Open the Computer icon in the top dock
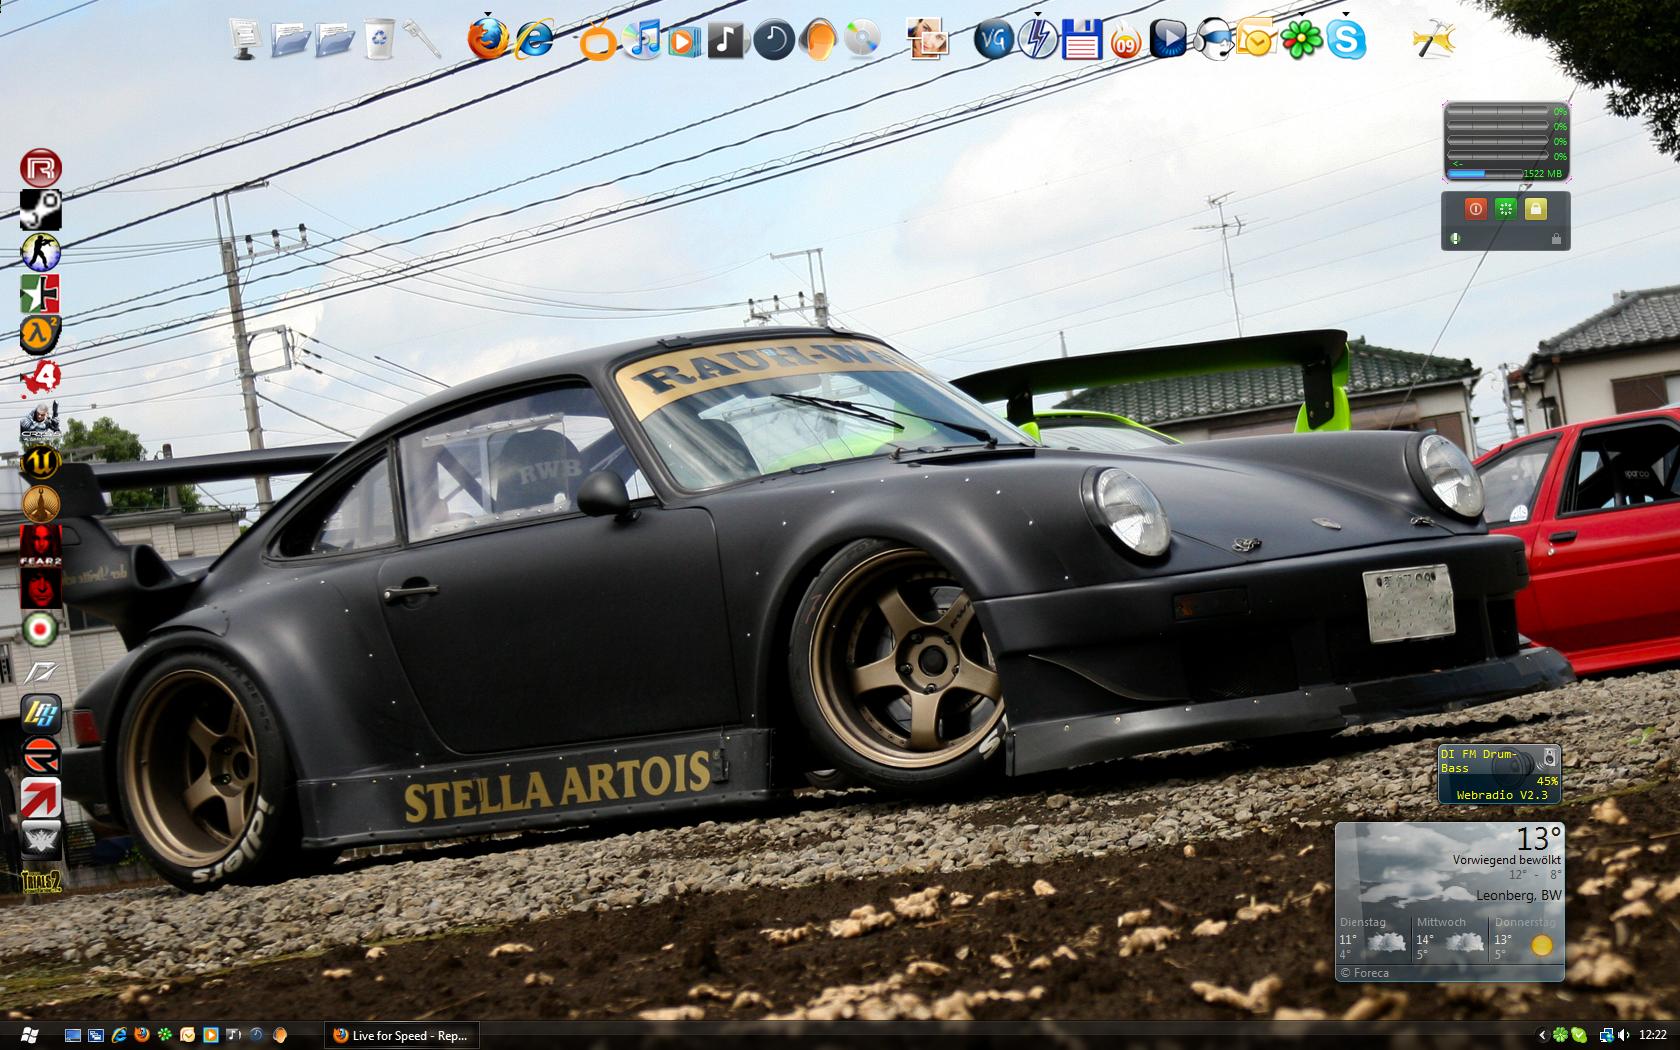Viewport: 1680px width, 1050px height. [245, 39]
